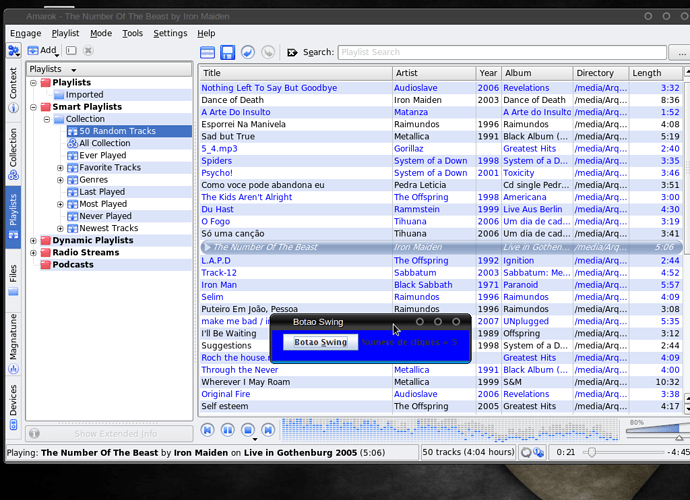The width and height of the screenshot is (690, 500).
Task: Sort by the Title column header
Action: (x=295, y=73)
